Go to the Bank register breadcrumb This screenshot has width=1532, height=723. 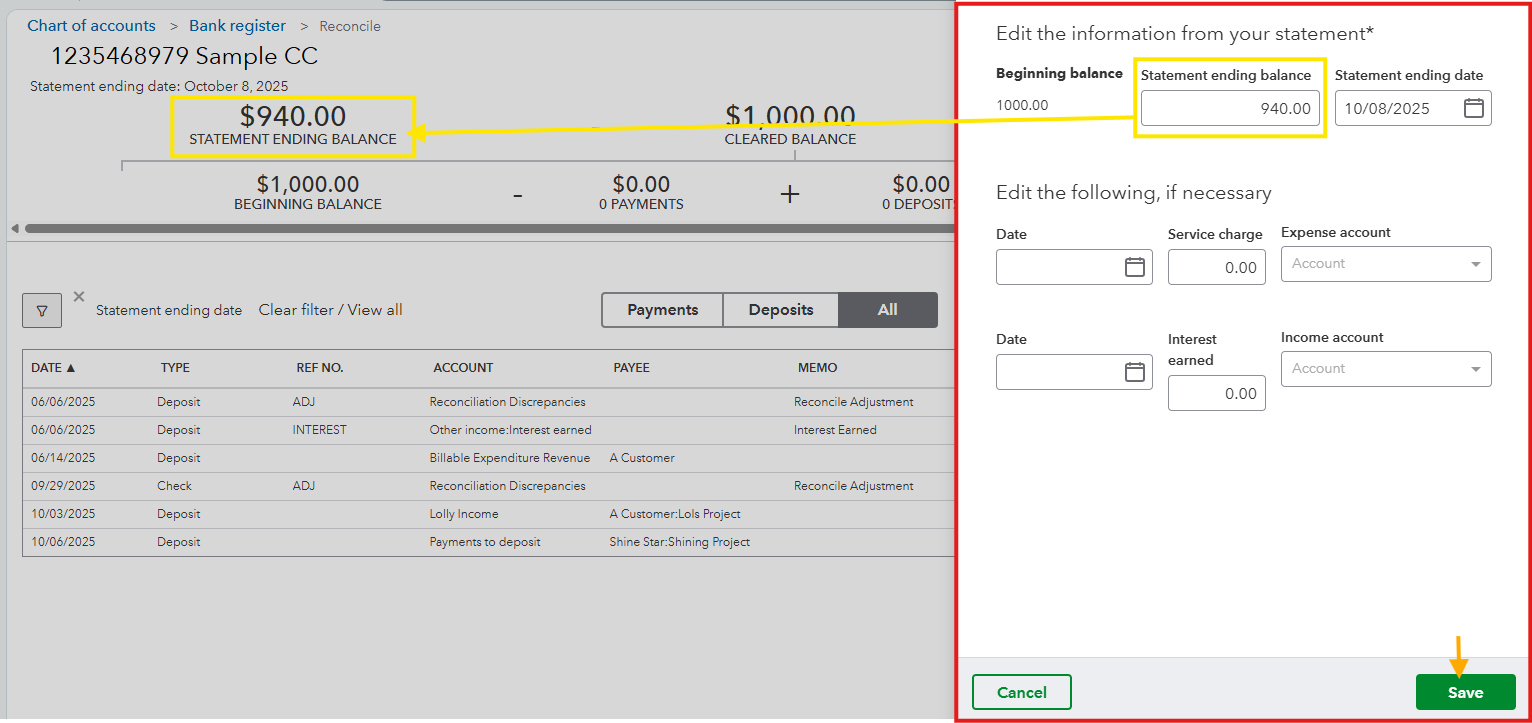coord(237,26)
